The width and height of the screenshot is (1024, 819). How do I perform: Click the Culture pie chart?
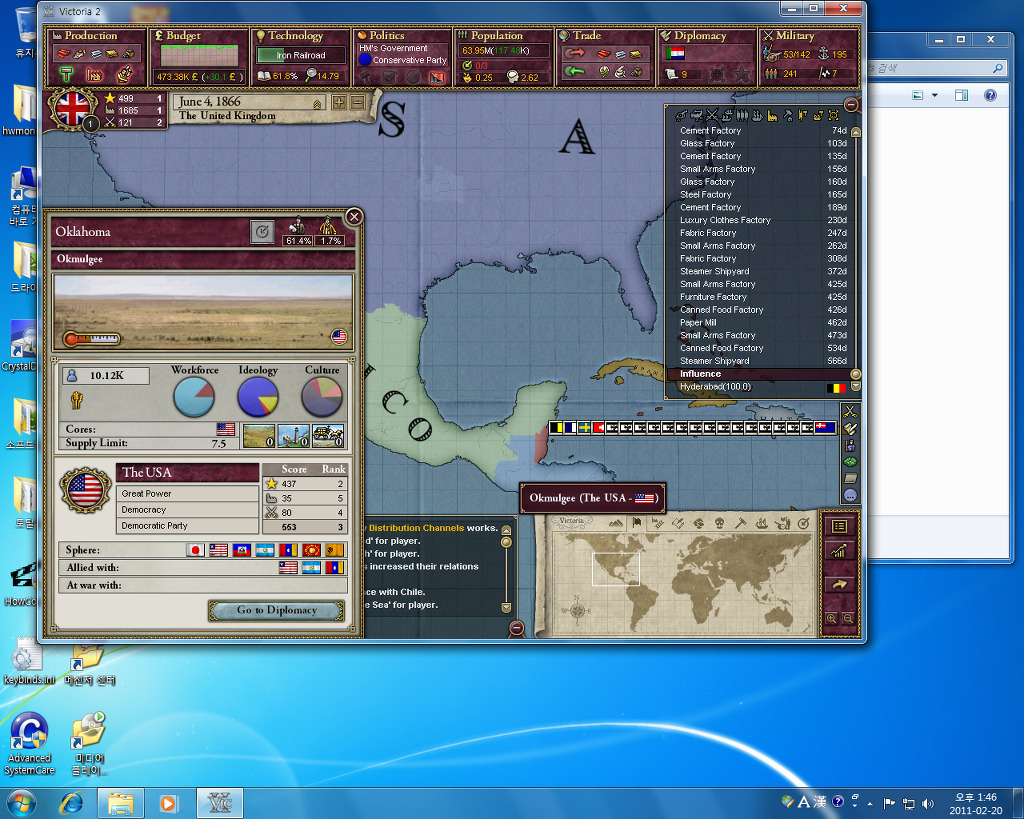(321, 396)
